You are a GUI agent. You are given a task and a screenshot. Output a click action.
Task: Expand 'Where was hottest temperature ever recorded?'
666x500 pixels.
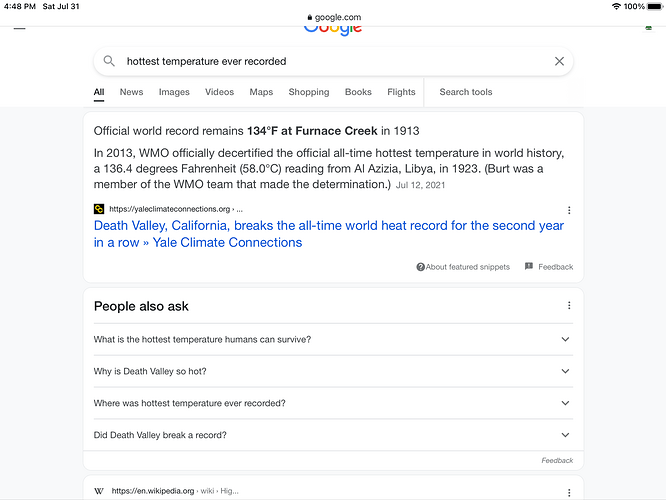coord(333,403)
